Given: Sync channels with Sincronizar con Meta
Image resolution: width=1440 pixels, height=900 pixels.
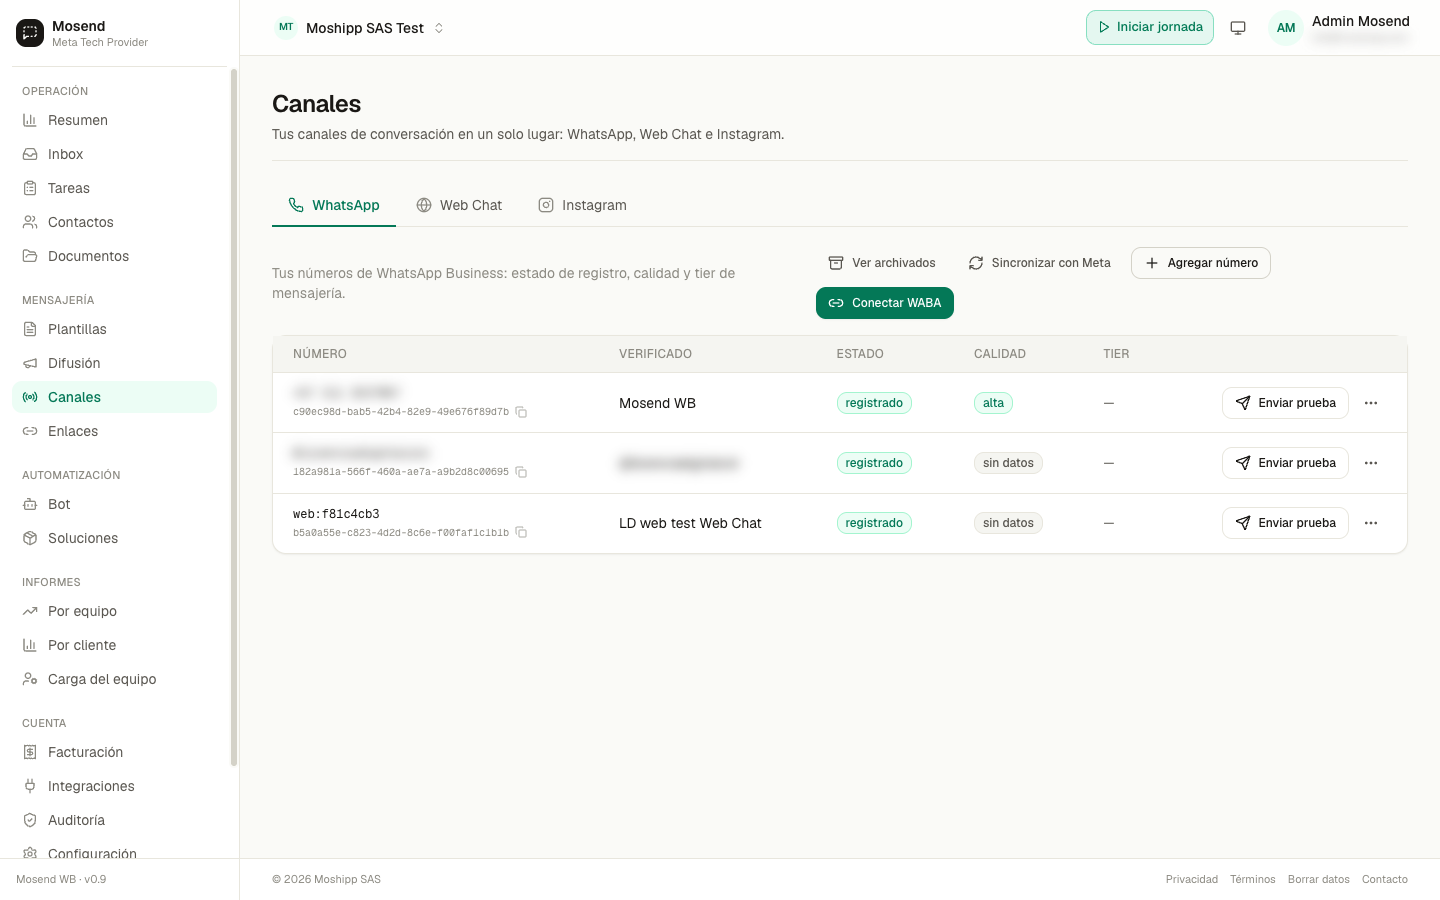Looking at the screenshot, I should click(x=1039, y=263).
